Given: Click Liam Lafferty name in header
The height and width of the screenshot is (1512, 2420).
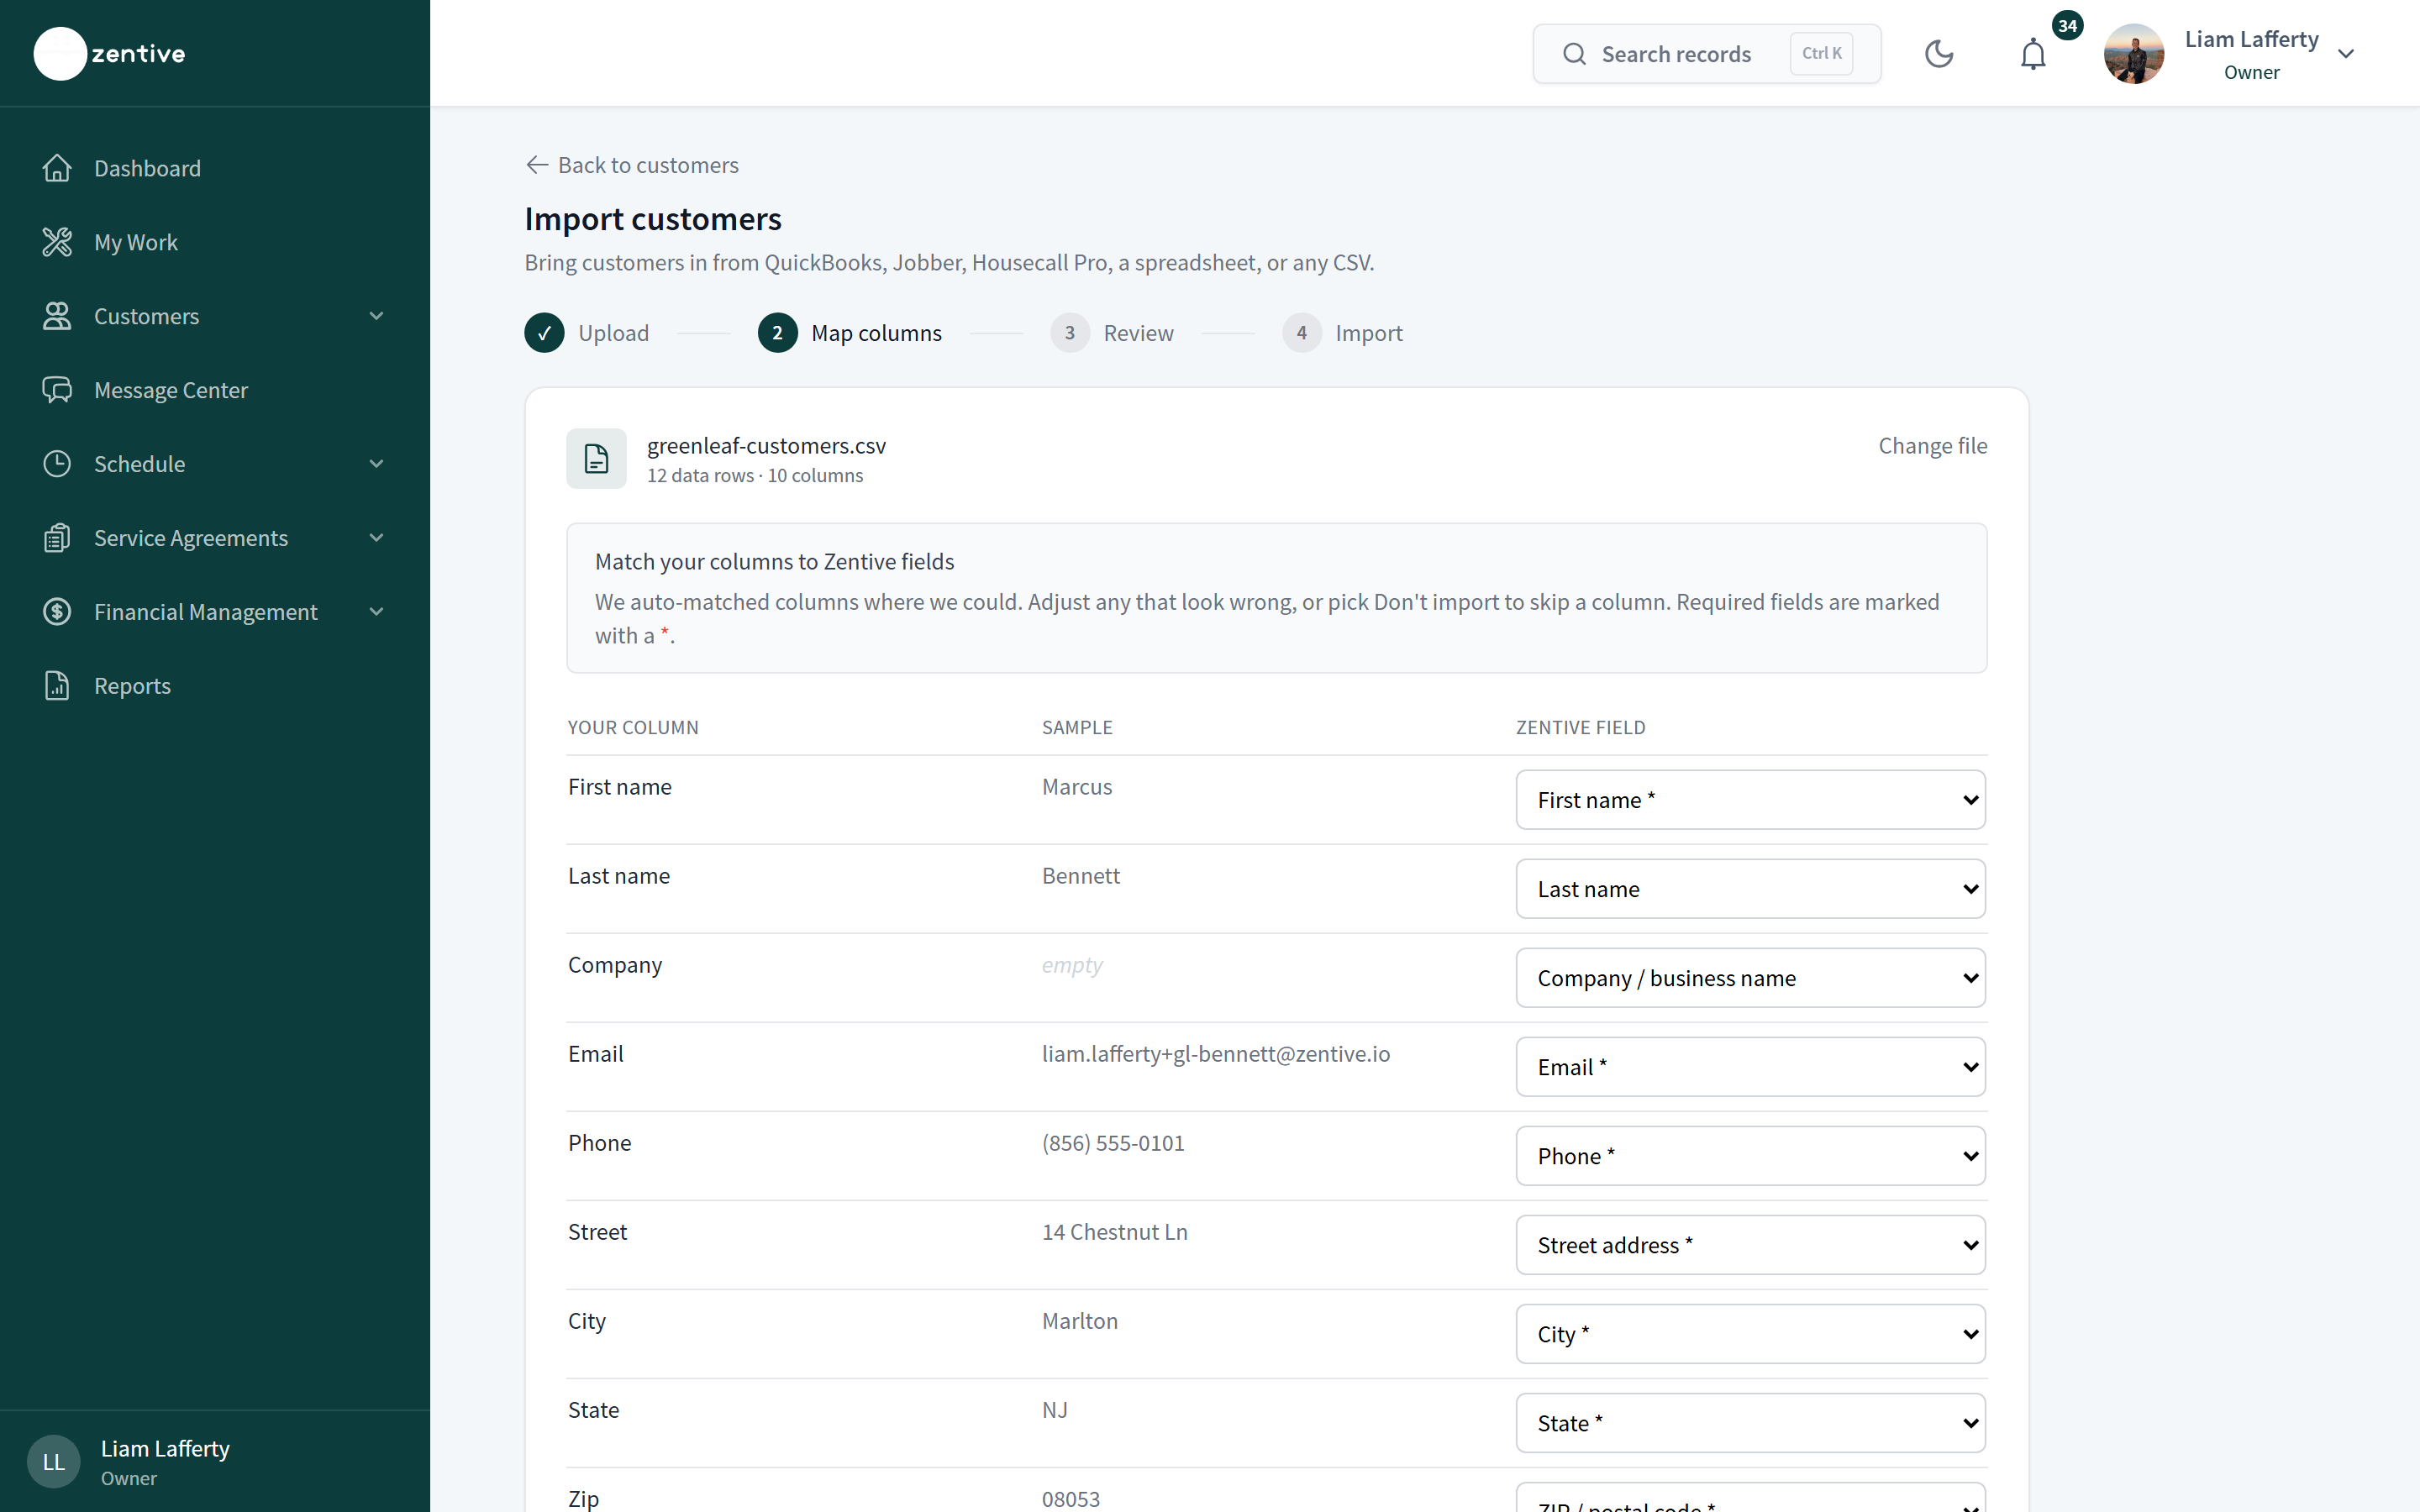Looking at the screenshot, I should coord(2251,39).
